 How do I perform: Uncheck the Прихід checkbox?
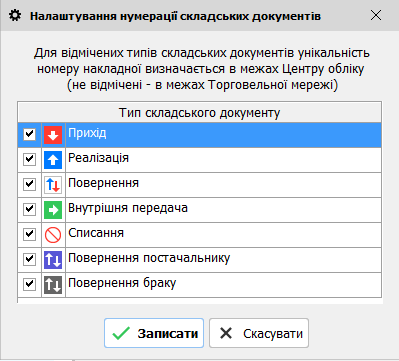[x=29, y=134]
